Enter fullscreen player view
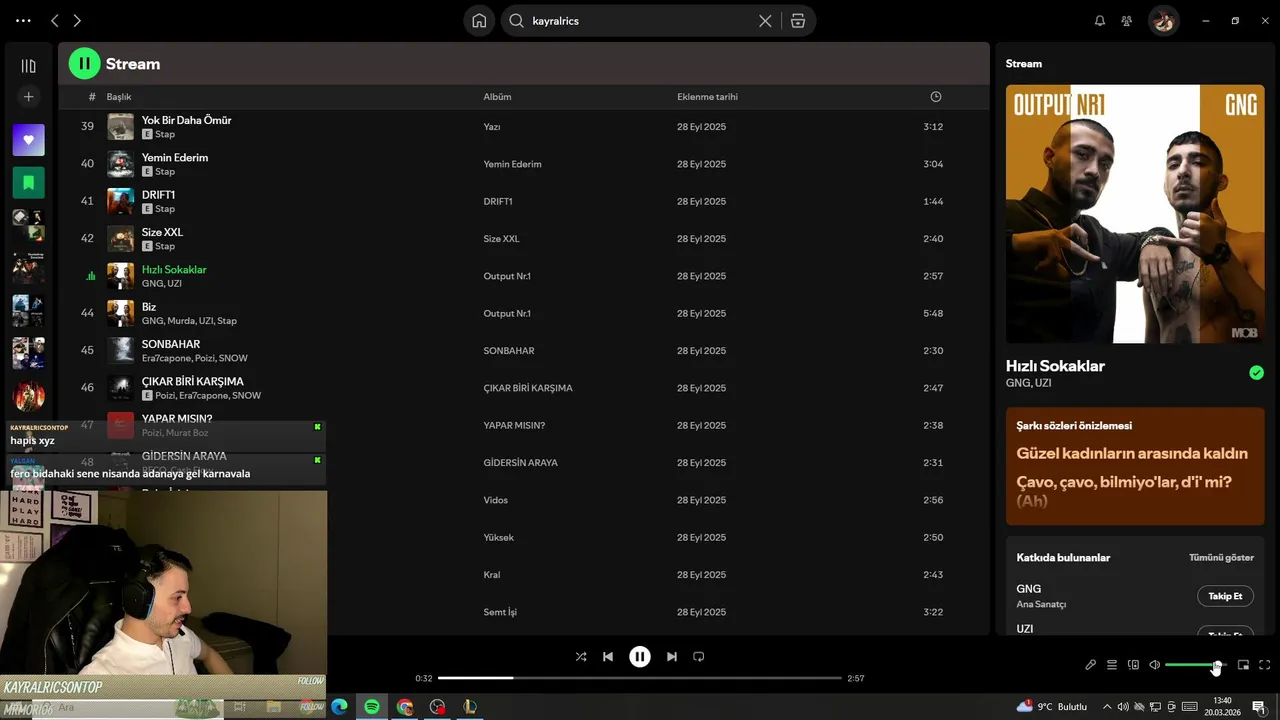The image size is (1280, 720). click(x=1265, y=665)
